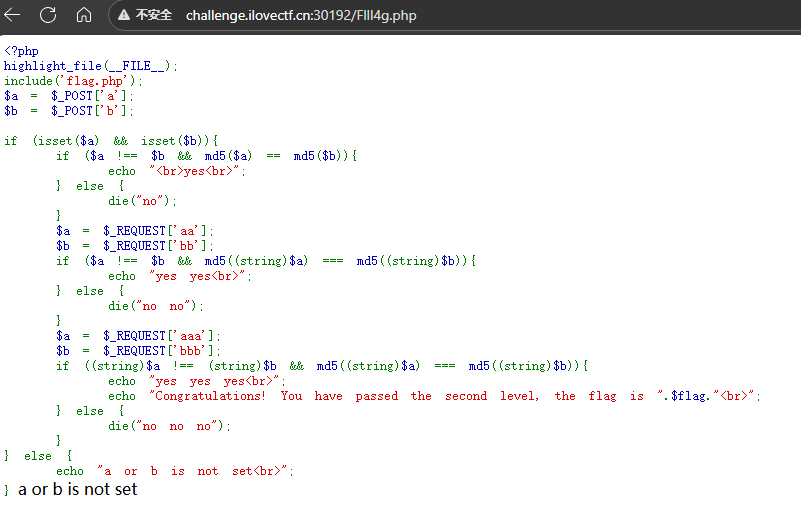The width and height of the screenshot is (801, 519).
Task: Reload the page with the refresh icon
Action: click(x=48, y=15)
